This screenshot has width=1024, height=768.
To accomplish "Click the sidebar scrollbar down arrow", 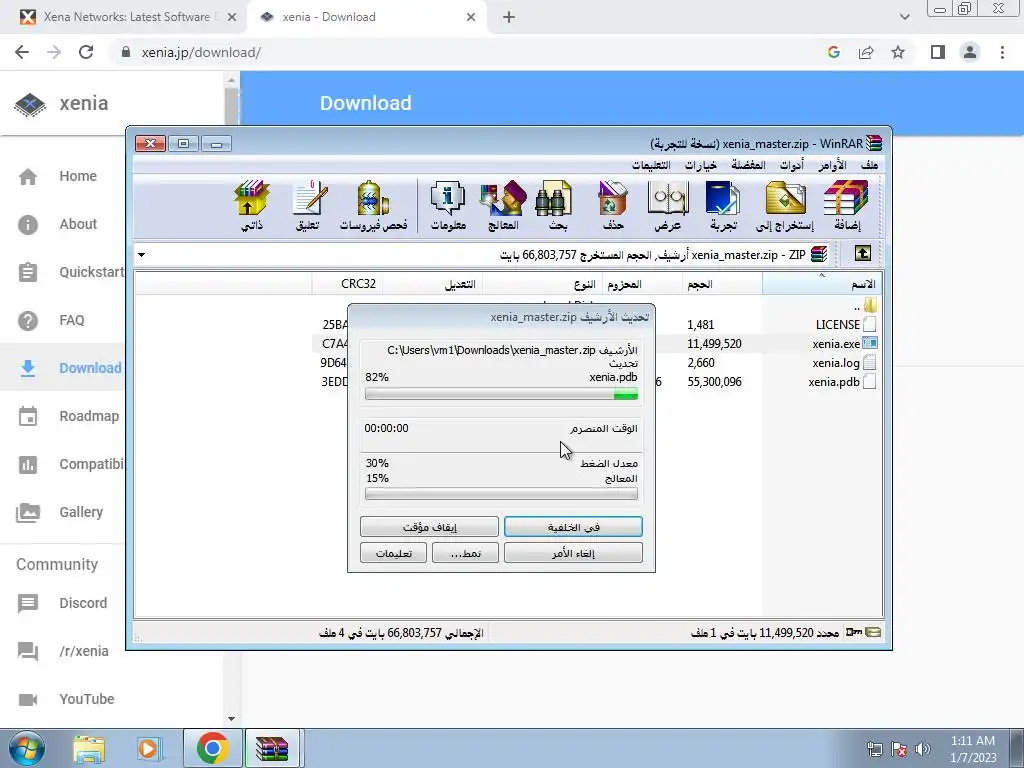I will (x=231, y=718).
